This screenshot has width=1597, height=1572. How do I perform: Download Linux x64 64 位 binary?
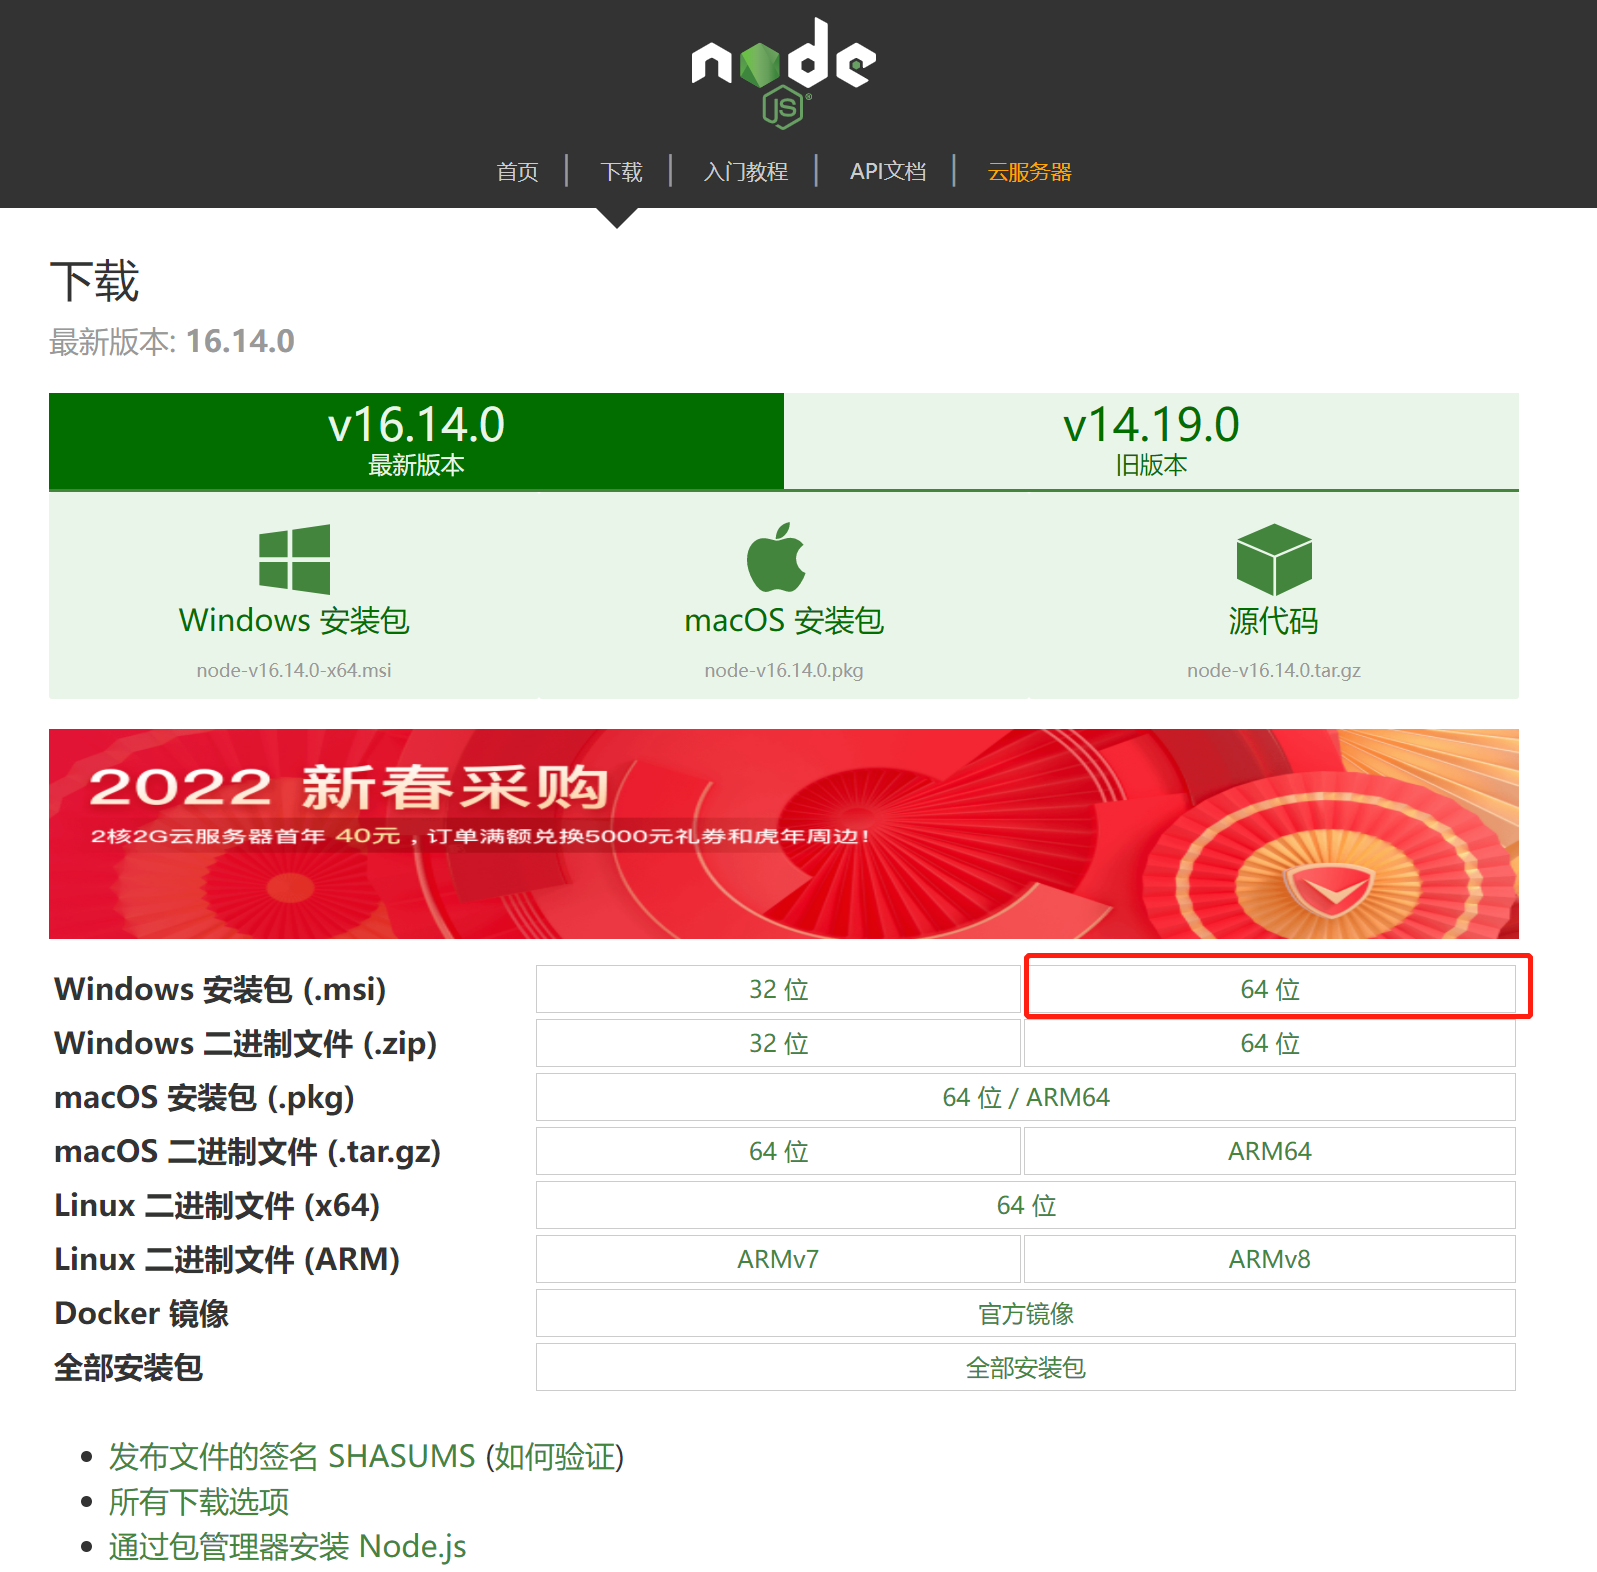click(1026, 1205)
